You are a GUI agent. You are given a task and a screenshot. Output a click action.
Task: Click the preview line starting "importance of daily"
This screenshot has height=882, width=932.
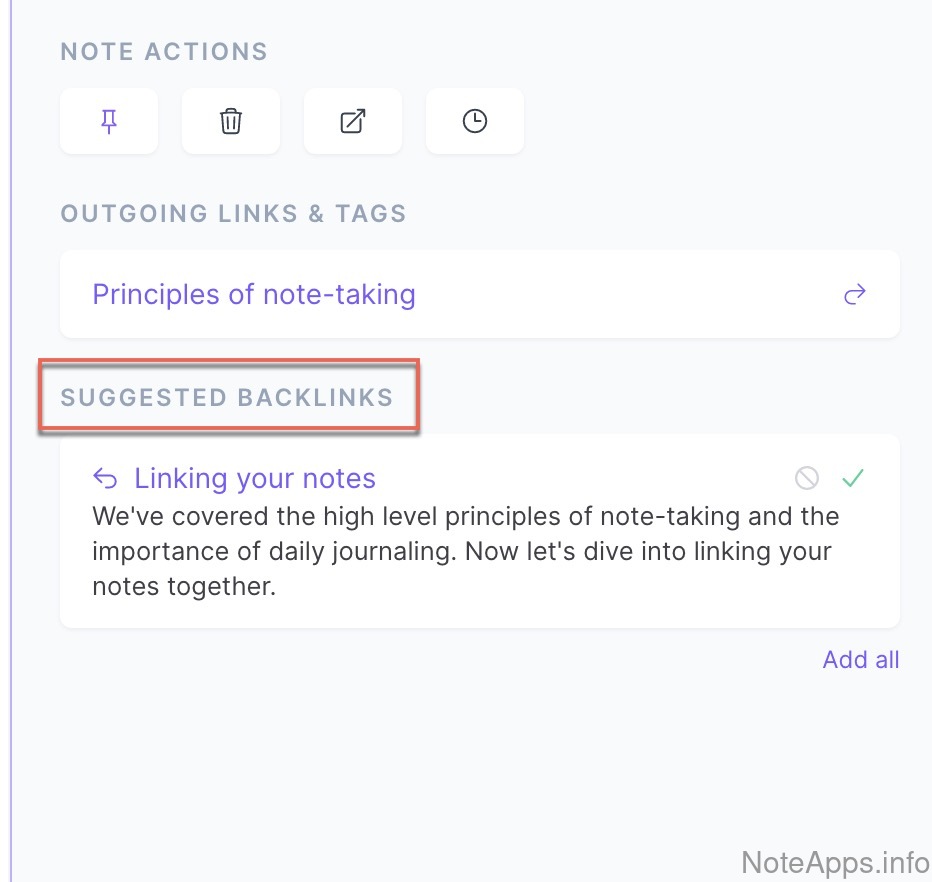[461, 552]
